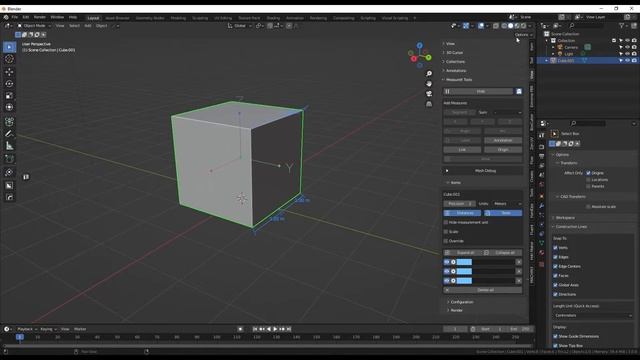
Task: Toggle overlays icon in viewport header
Action: pos(481,26)
